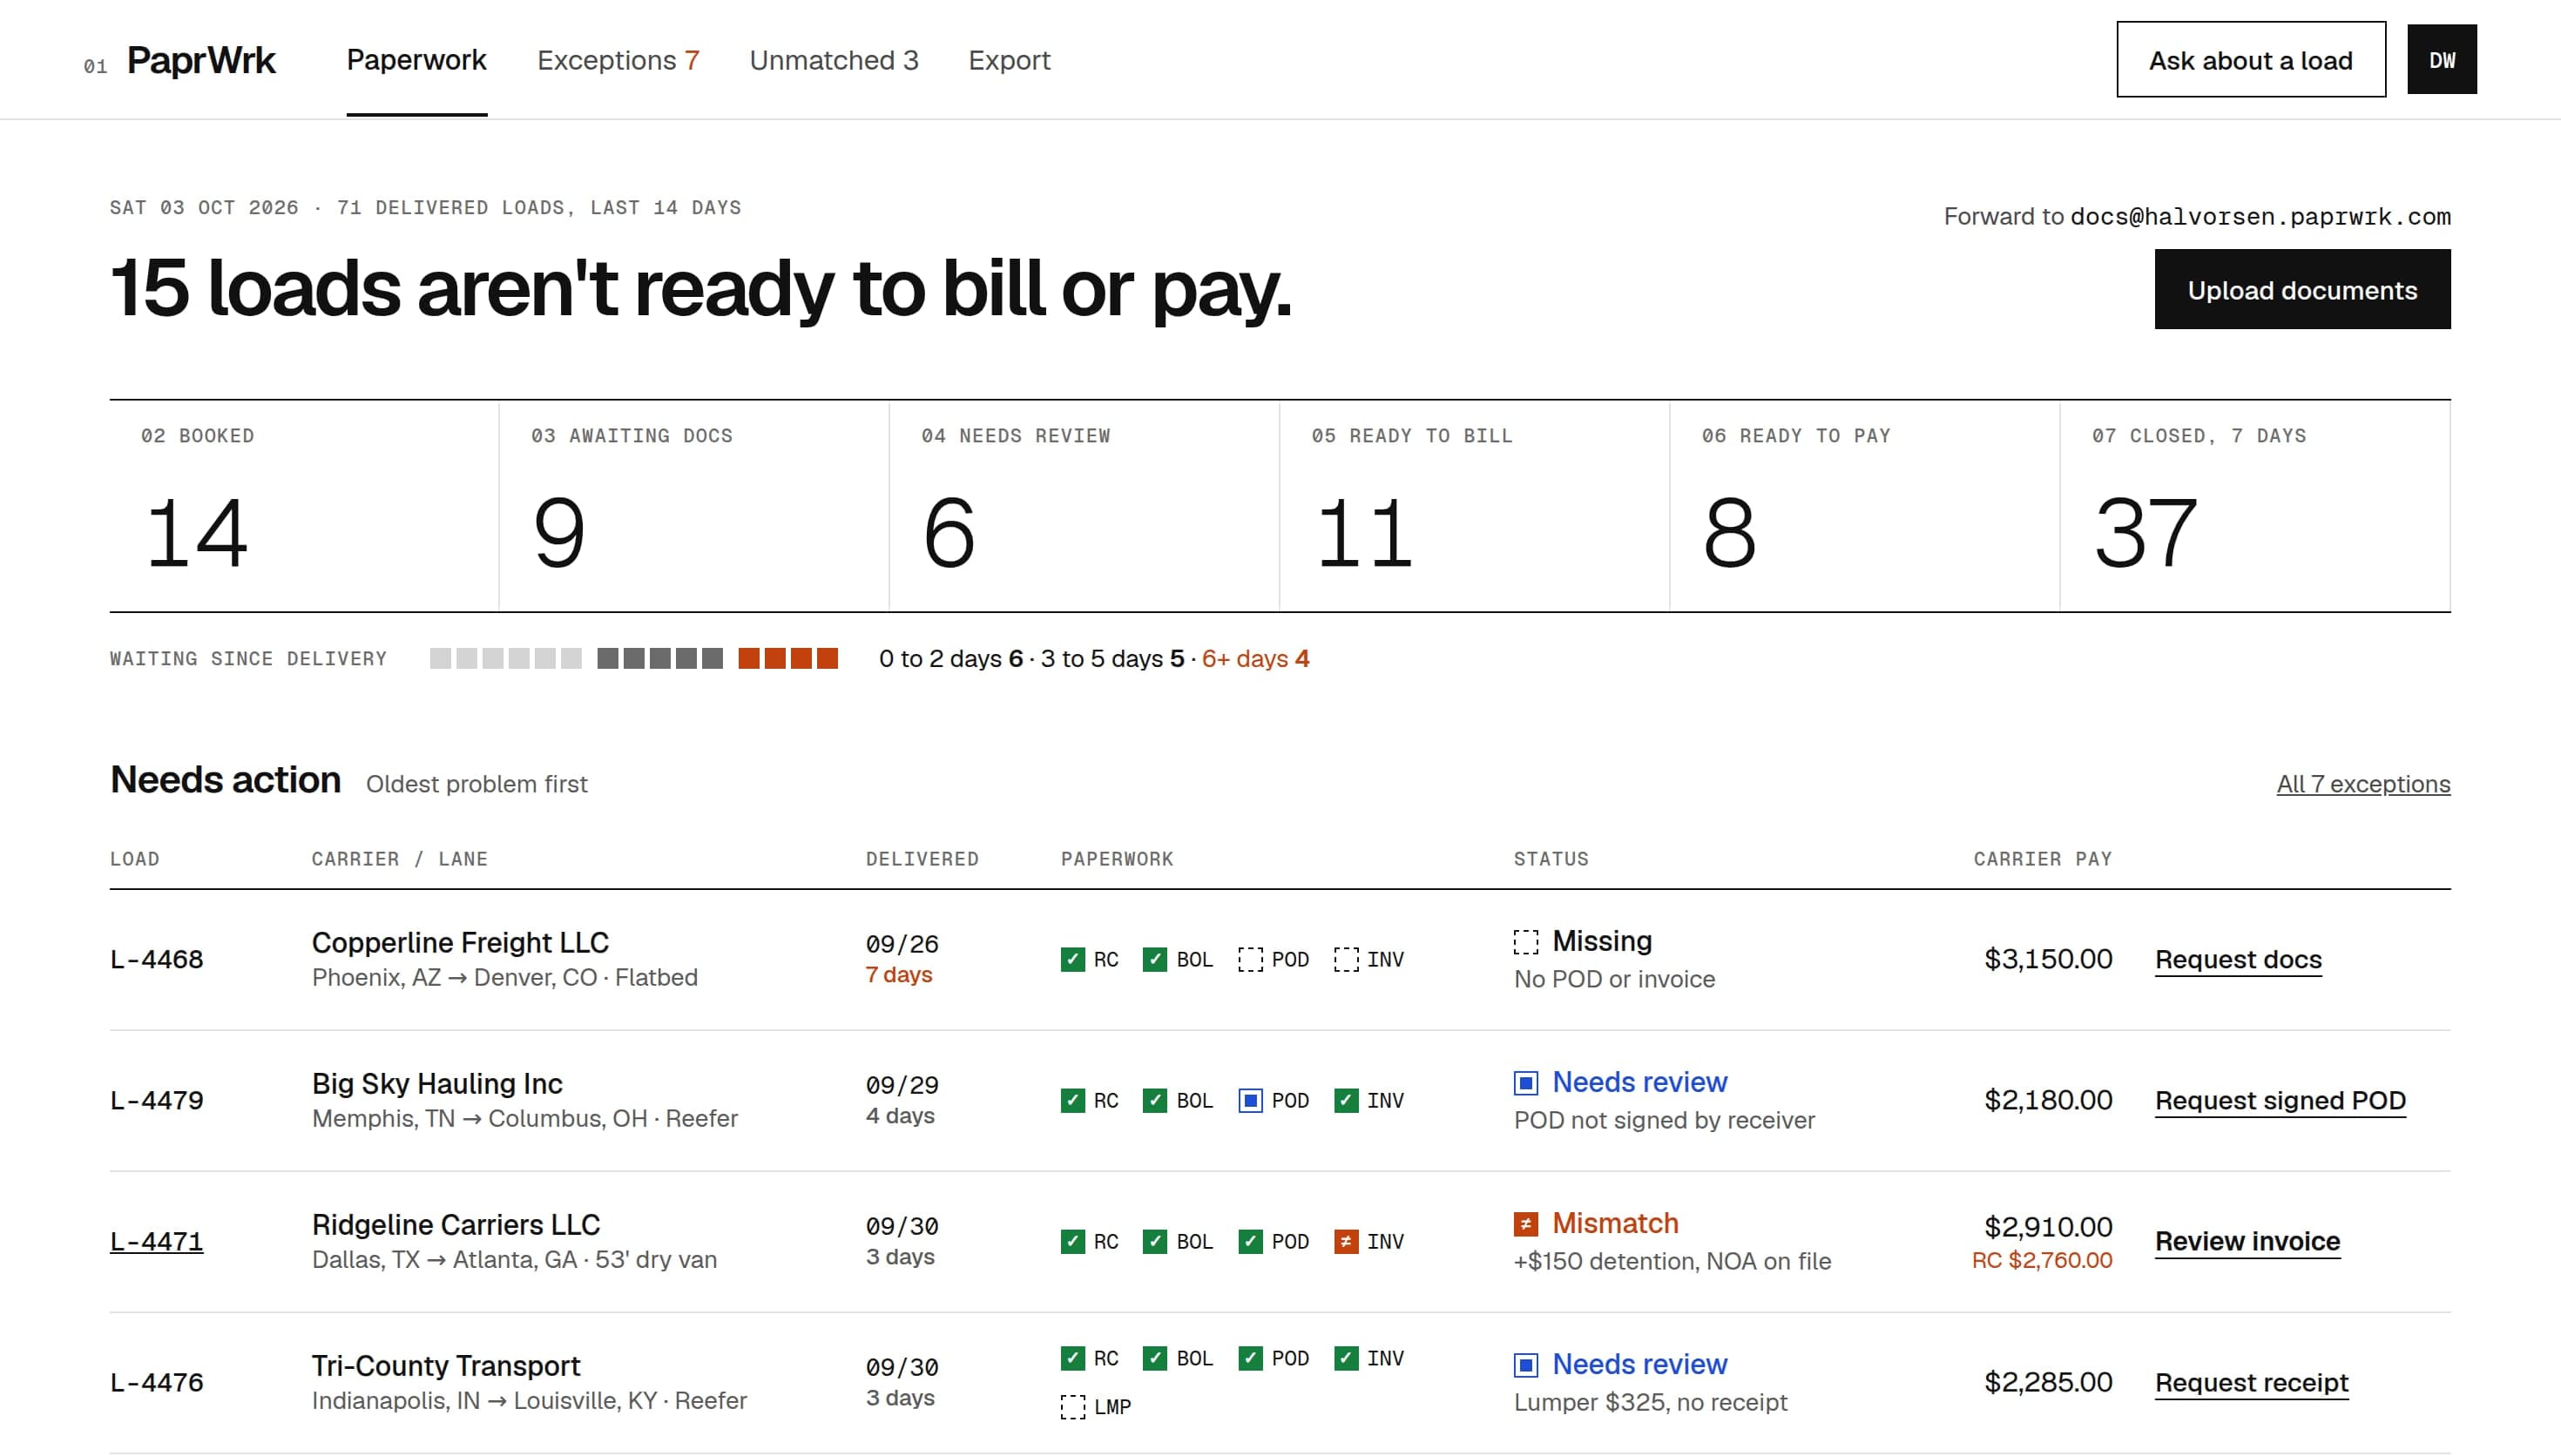Open the DW user avatar
Viewport: 2561px width, 1456px height.
tap(2441, 60)
